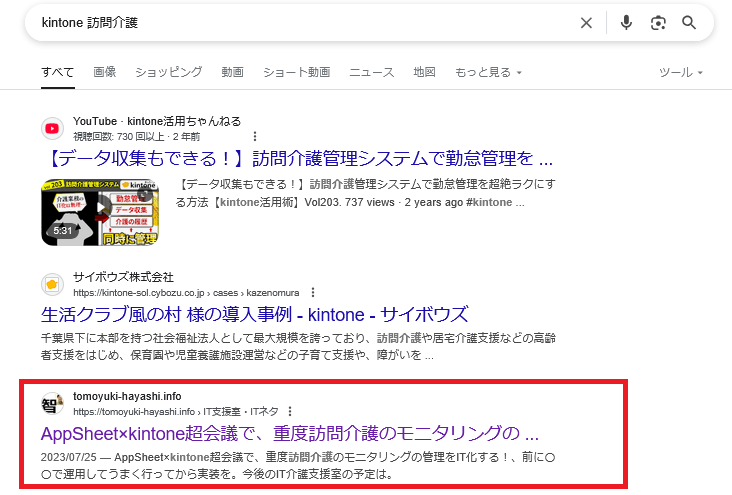Expand the もっと見る dropdown
This screenshot has height=495, width=732.
coord(488,72)
